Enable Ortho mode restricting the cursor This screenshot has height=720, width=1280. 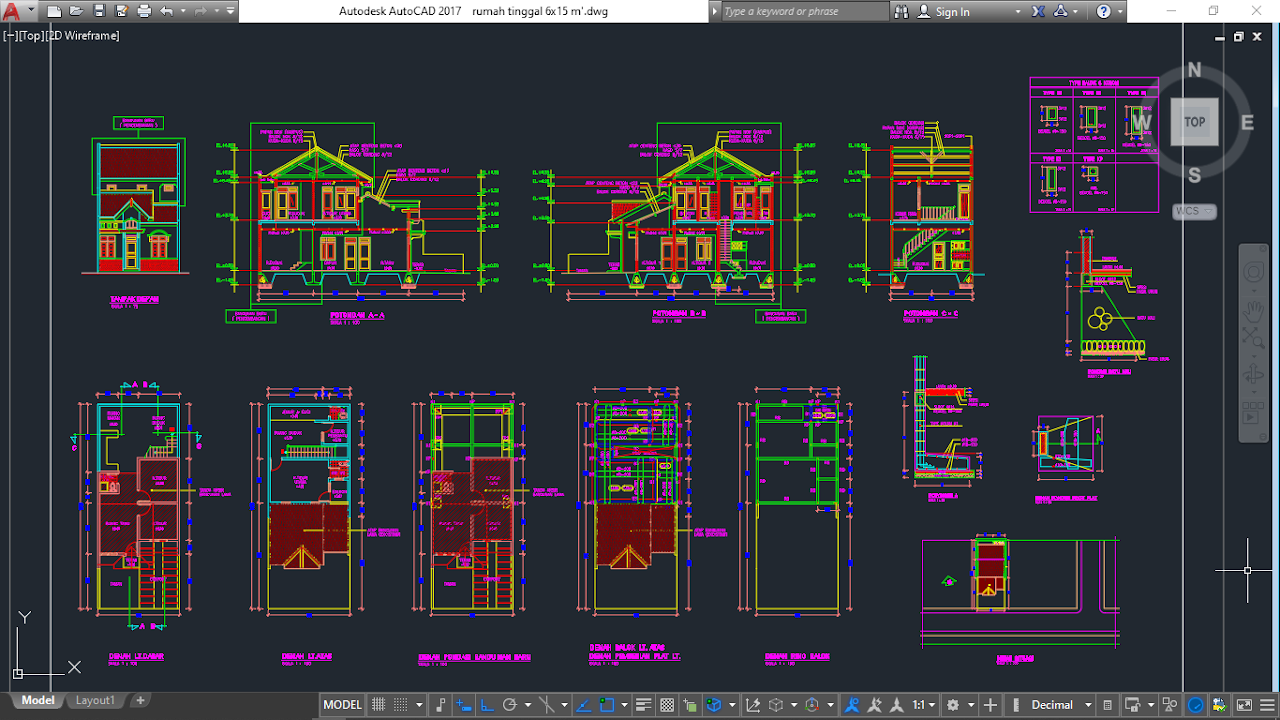[x=487, y=704]
